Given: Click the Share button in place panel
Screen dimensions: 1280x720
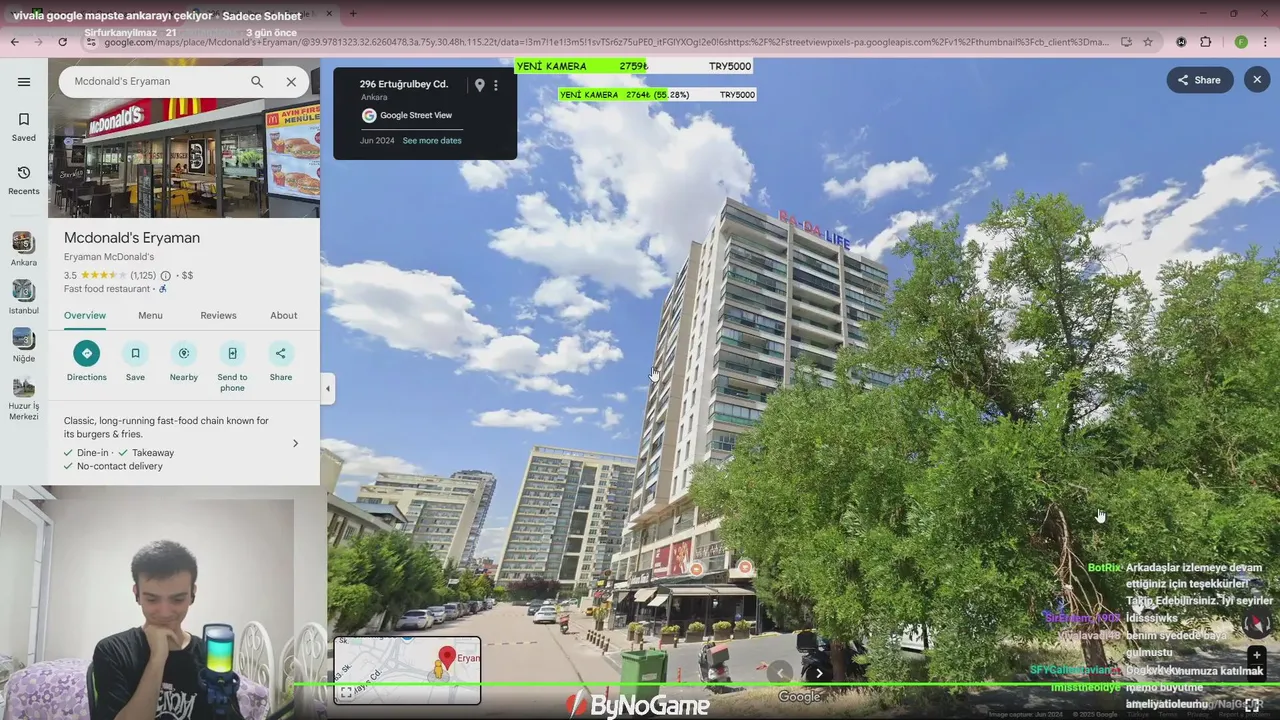Looking at the screenshot, I should point(281,361).
